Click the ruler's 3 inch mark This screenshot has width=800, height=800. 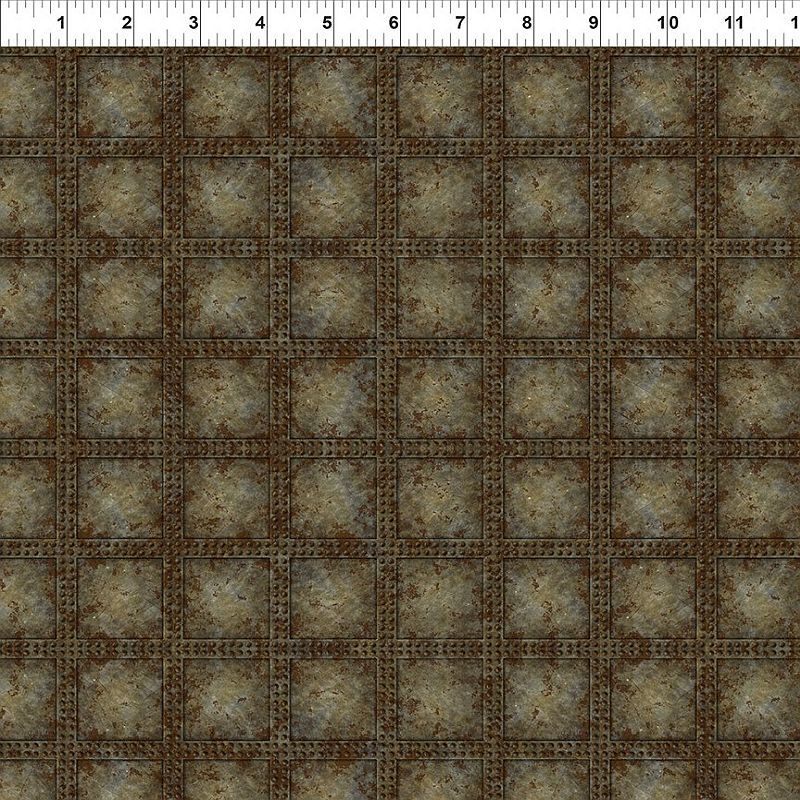coord(193,23)
